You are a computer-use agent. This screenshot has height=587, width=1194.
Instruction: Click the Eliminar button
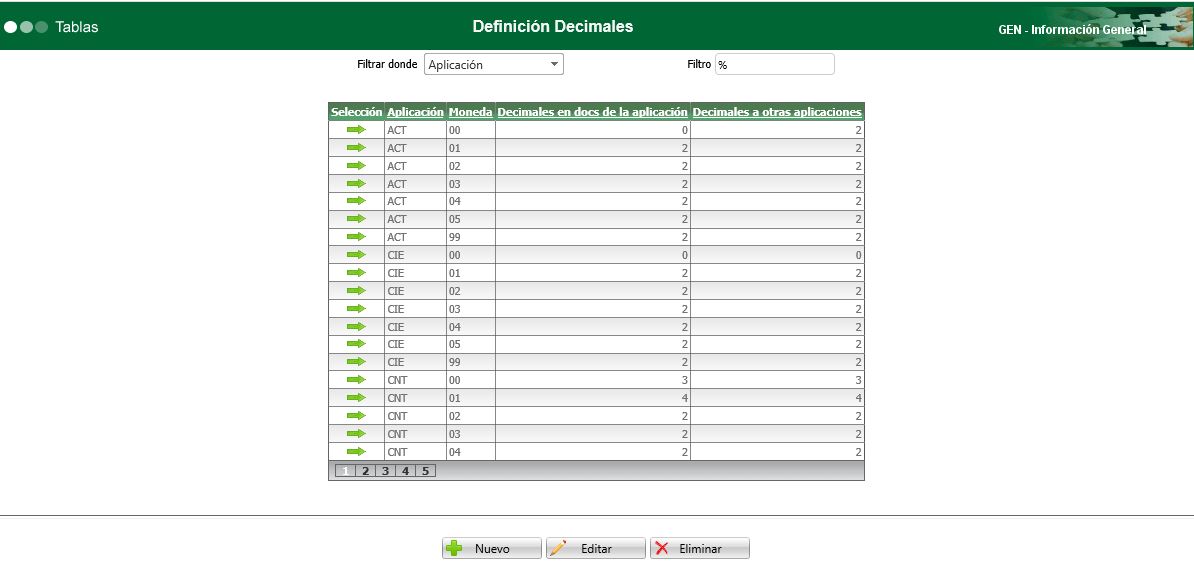pyautogui.click(x=700, y=549)
